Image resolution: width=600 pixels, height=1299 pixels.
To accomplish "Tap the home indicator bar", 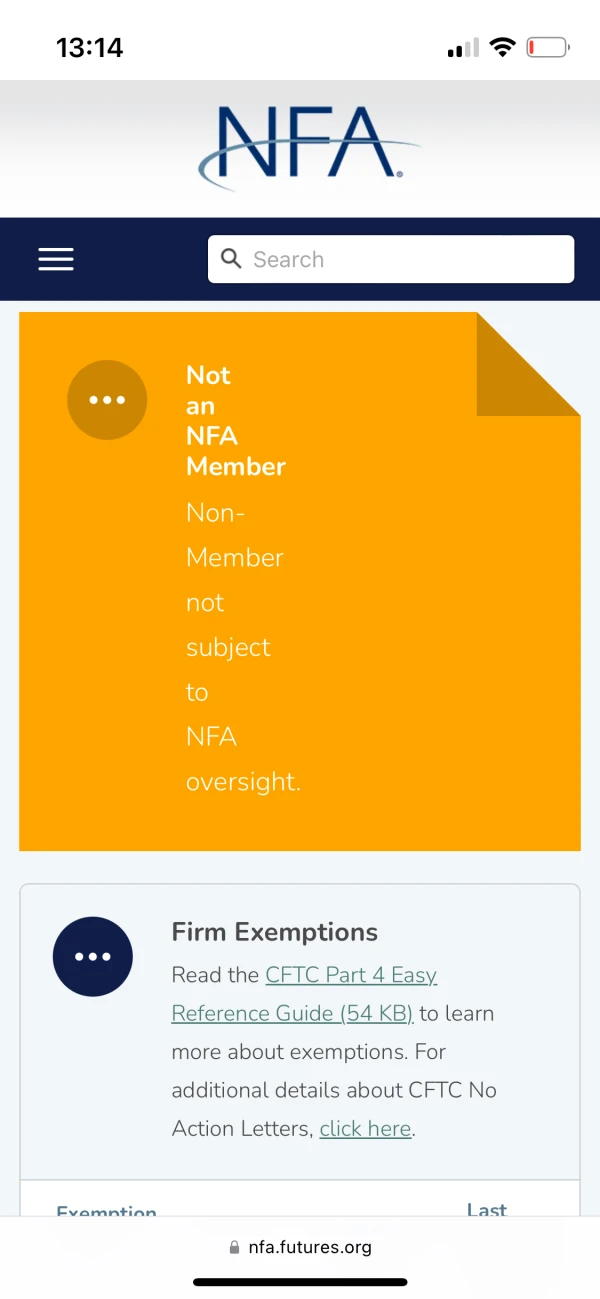I will 300,1282.
